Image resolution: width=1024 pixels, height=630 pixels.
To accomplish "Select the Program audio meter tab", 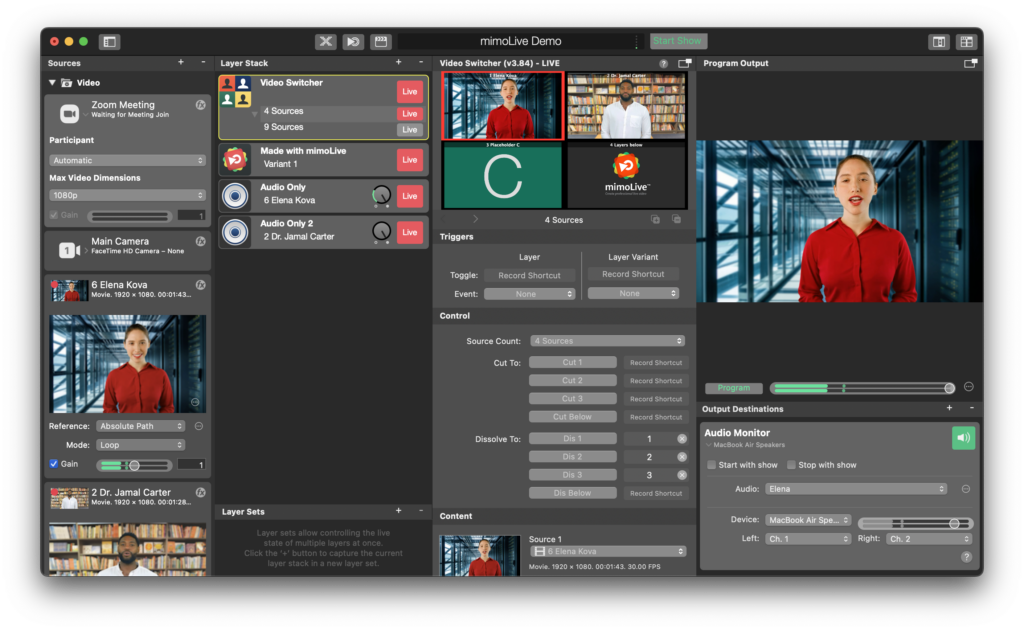I will tap(733, 387).
